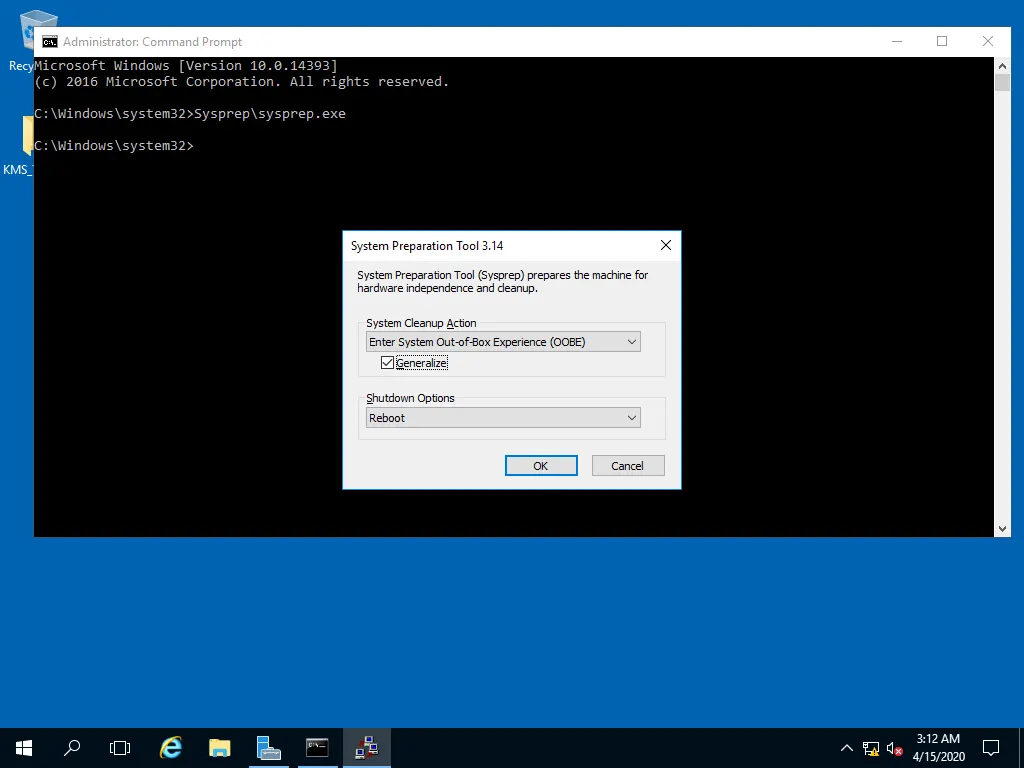
Task: Open Server Manager from the taskbar
Action: [x=268, y=748]
